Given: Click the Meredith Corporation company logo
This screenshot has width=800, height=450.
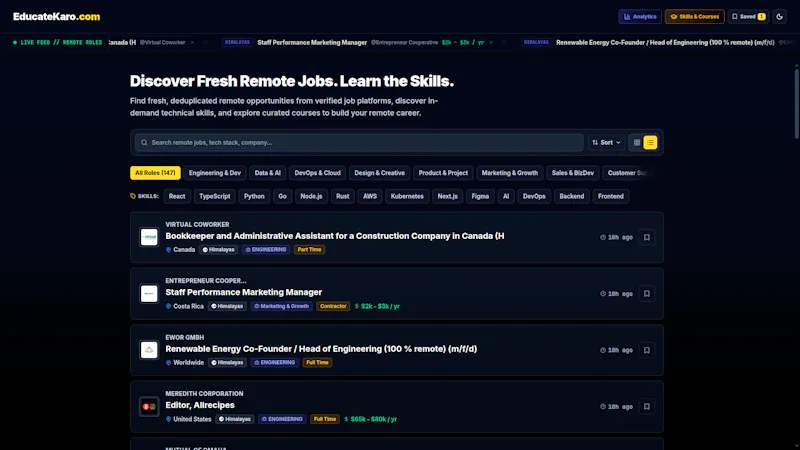Looking at the screenshot, I should point(149,407).
